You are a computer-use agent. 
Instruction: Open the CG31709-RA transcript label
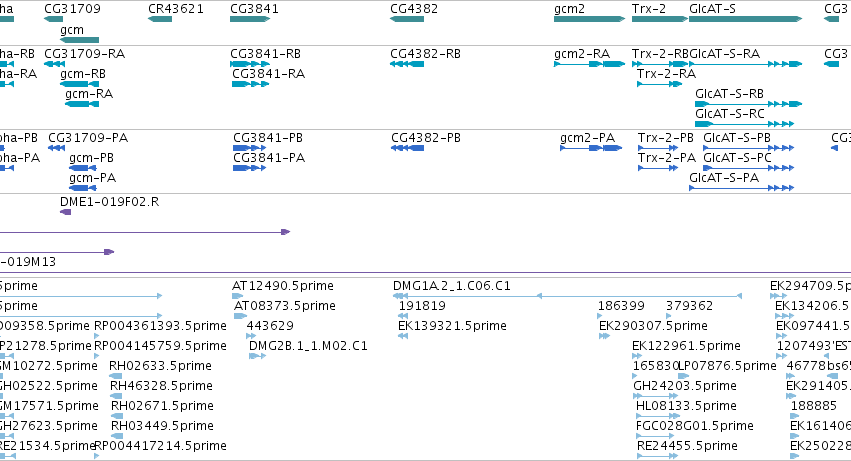pos(85,54)
